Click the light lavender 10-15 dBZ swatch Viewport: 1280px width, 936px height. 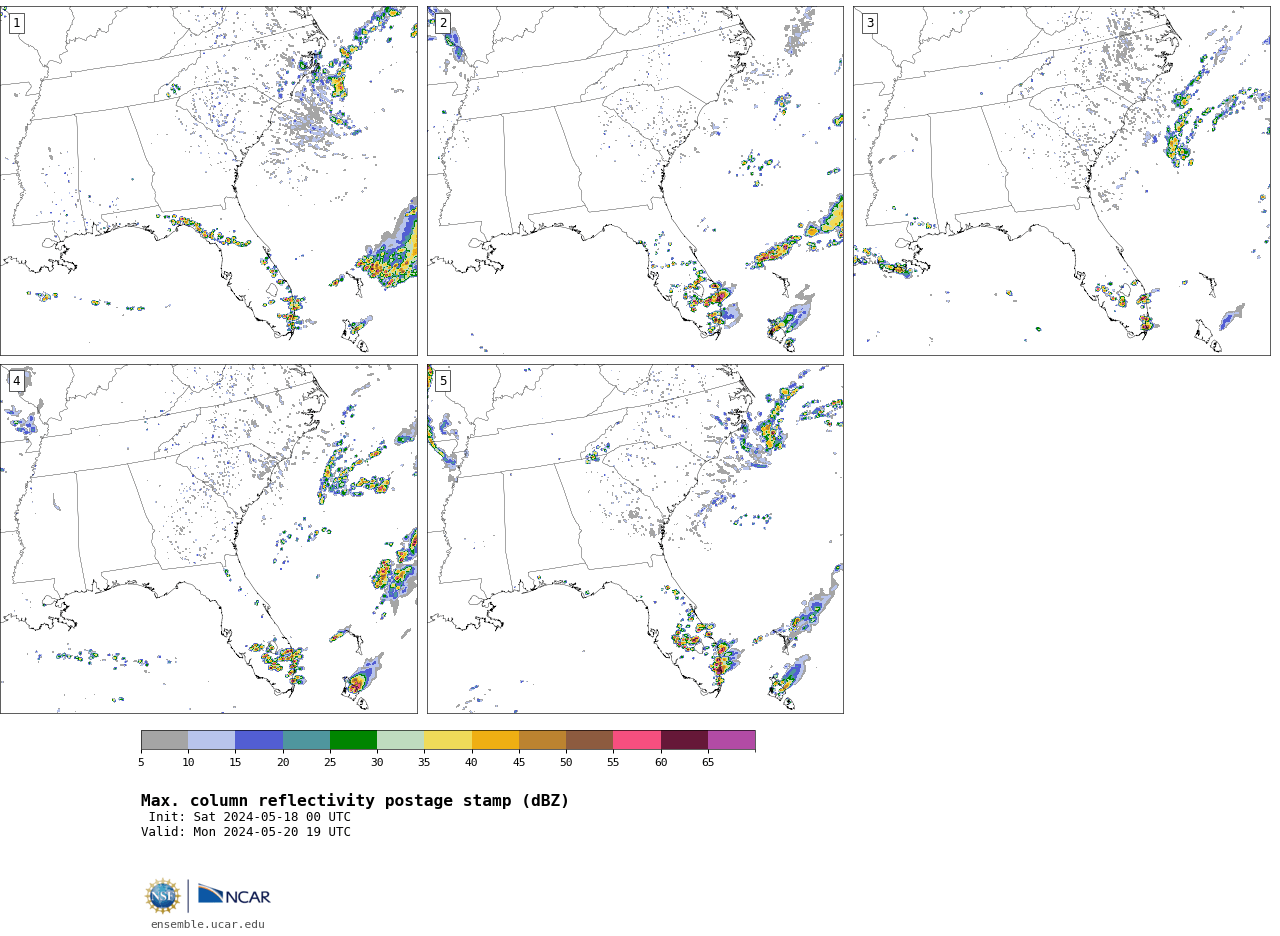tap(211, 740)
